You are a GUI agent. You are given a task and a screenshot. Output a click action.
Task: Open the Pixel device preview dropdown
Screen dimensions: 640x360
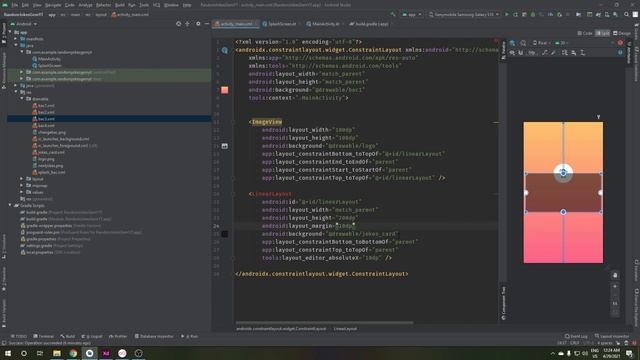(x=541, y=43)
